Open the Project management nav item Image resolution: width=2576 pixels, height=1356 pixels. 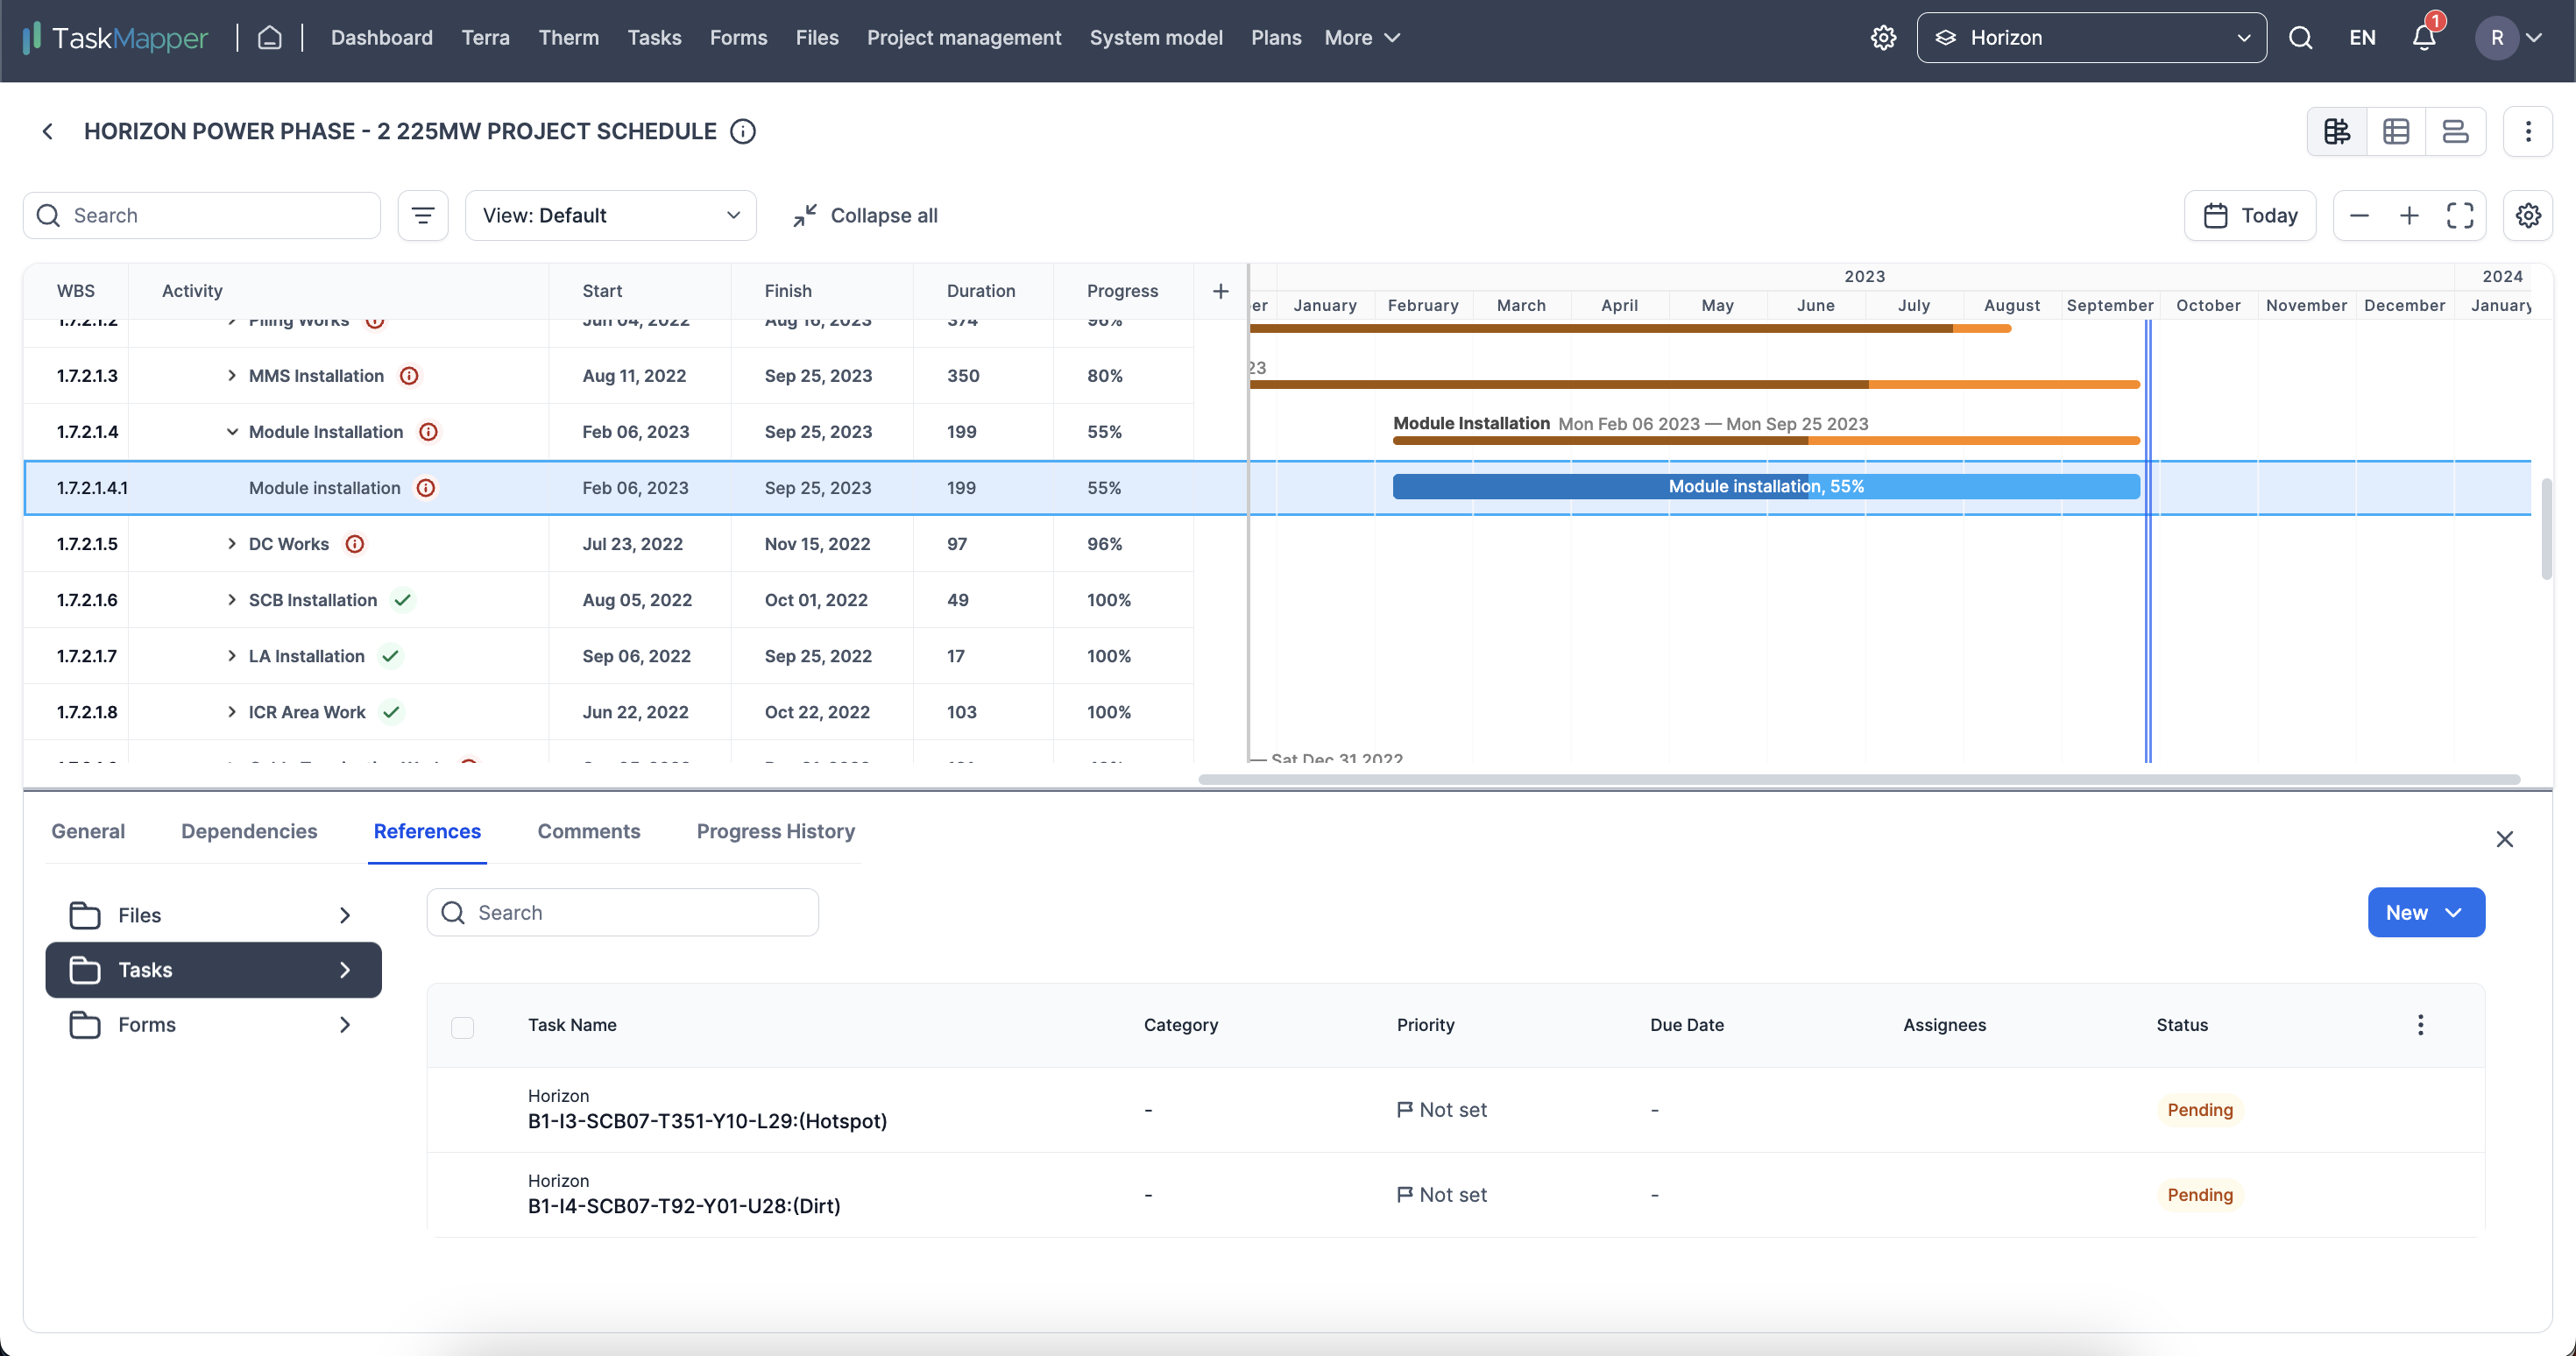(963, 38)
